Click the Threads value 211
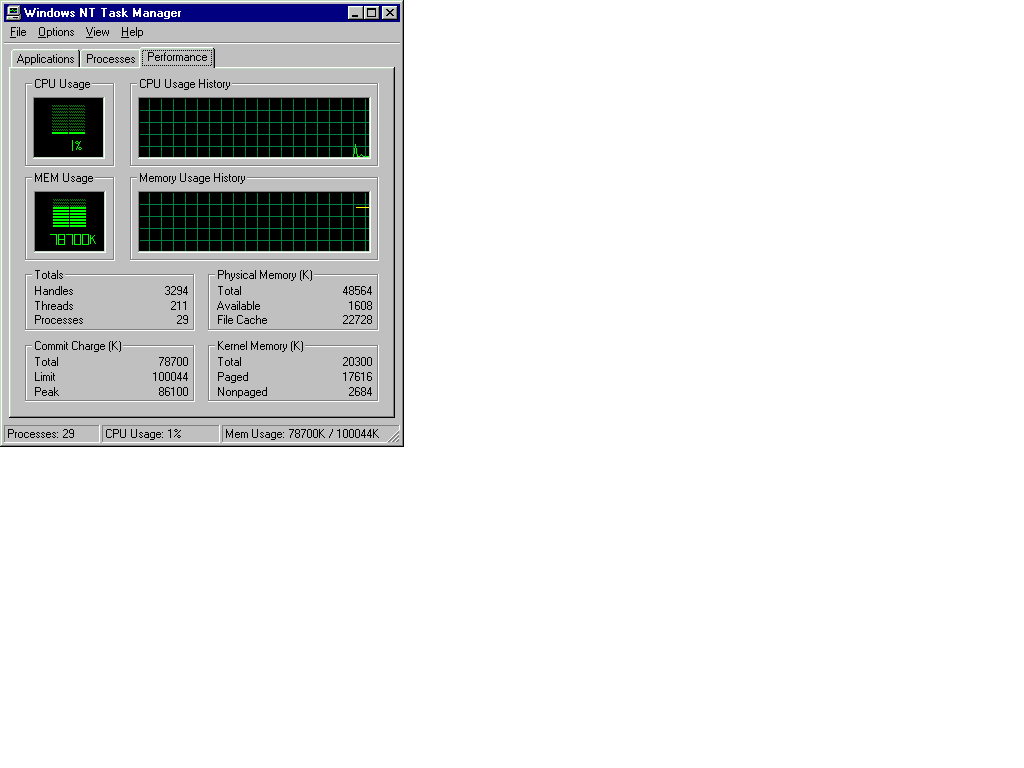 tap(179, 306)
